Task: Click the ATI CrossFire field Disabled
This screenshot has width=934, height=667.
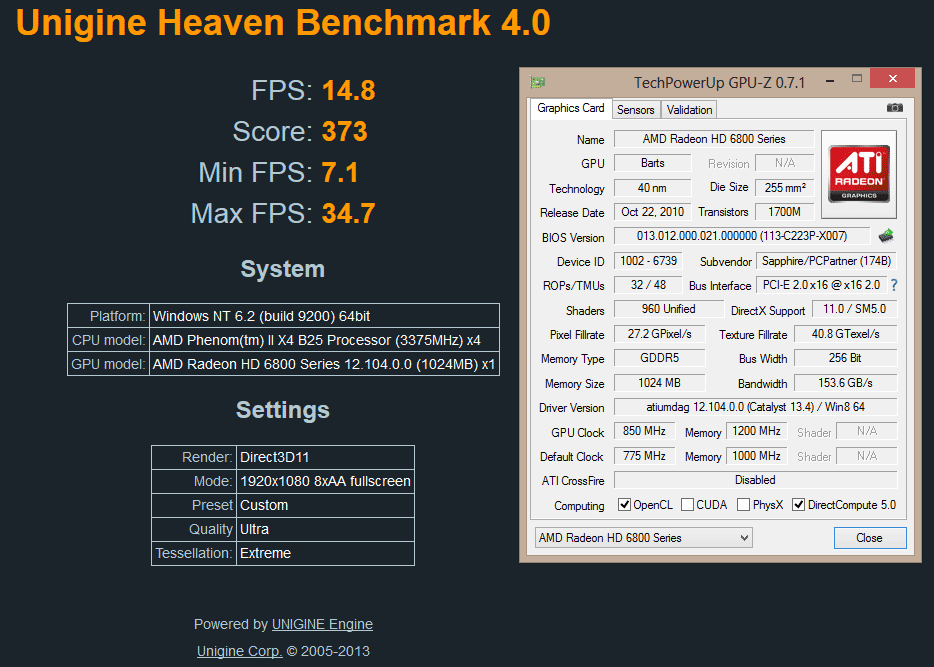Action: click(x=755, y=479)
